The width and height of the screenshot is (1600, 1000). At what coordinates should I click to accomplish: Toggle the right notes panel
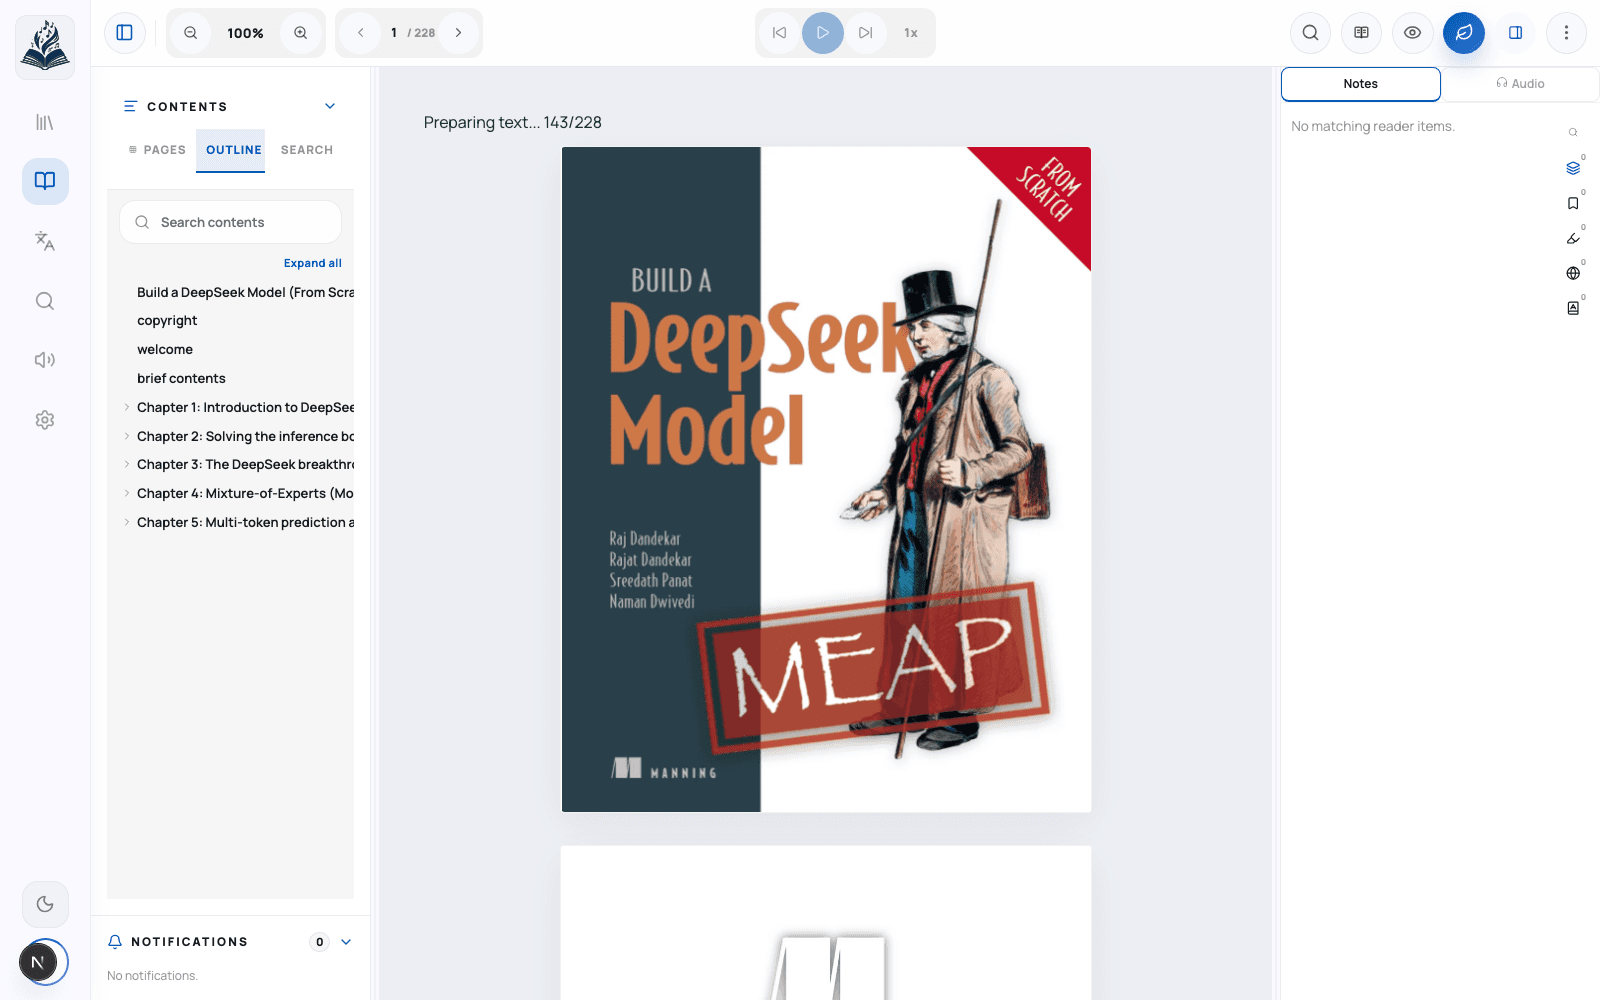point(1516,33)
